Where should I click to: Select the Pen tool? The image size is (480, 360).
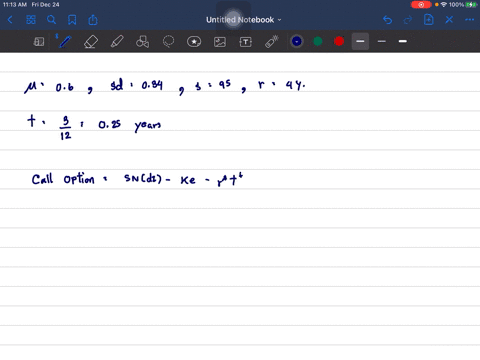coord(65,42)
